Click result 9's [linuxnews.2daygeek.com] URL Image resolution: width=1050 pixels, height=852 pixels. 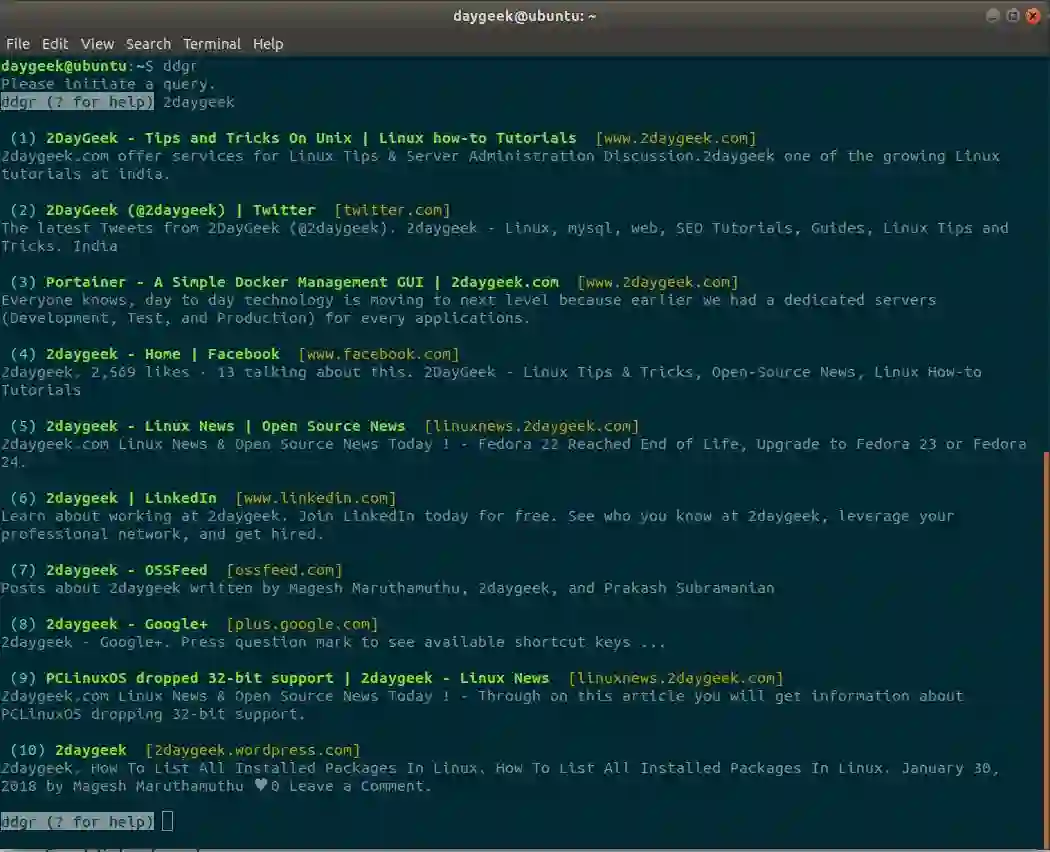[676, 678]
